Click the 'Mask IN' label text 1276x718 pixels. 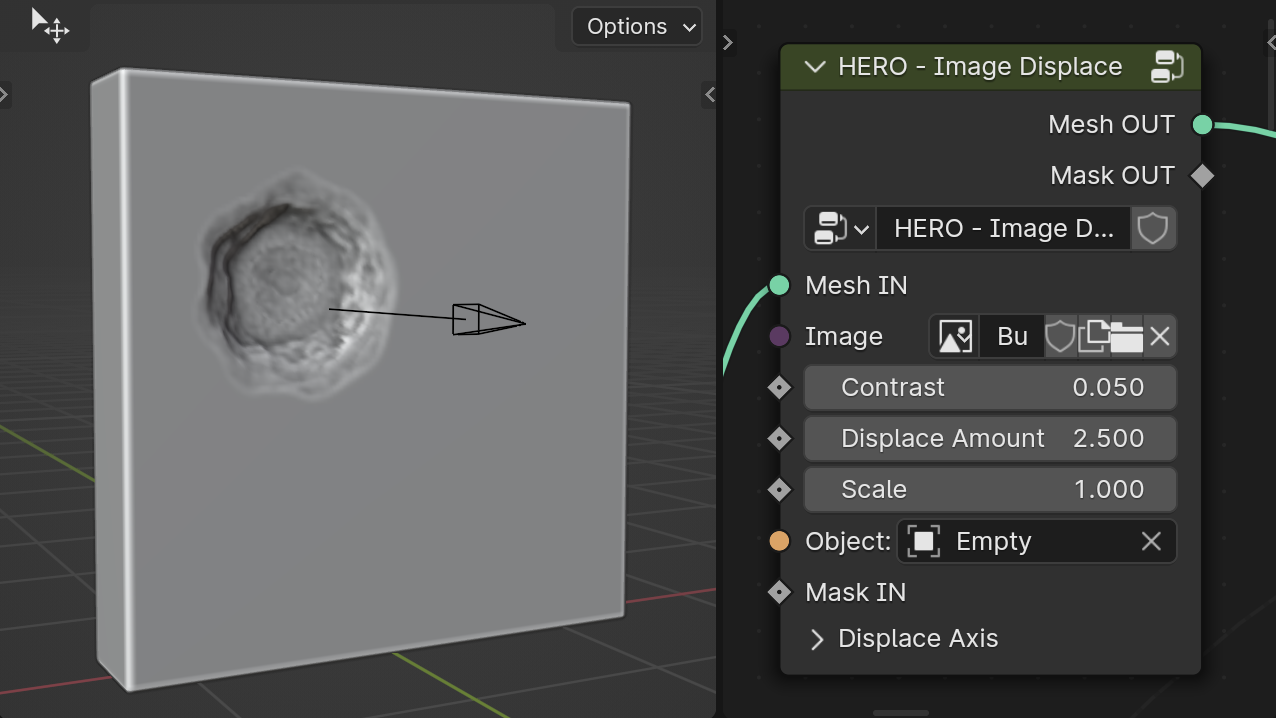pos(856,593)
